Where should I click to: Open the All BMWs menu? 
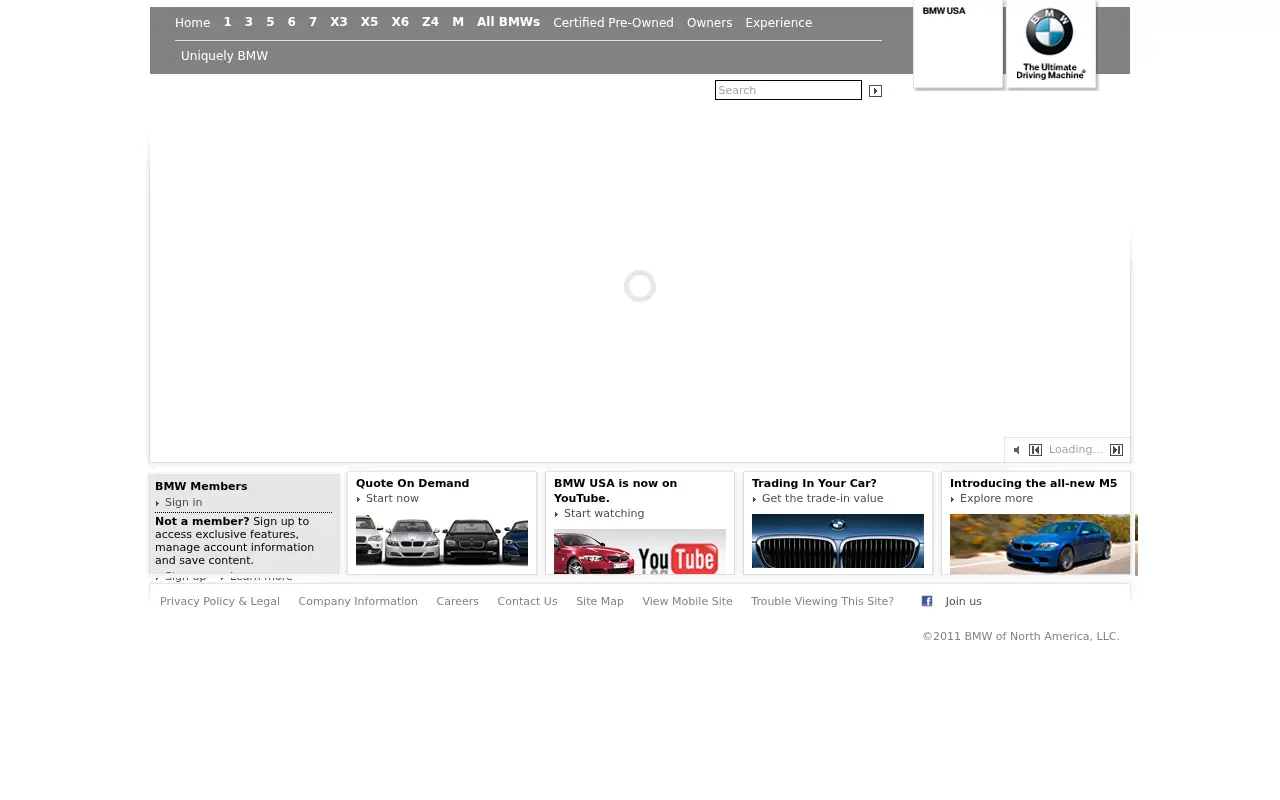(x=508, y=22)
